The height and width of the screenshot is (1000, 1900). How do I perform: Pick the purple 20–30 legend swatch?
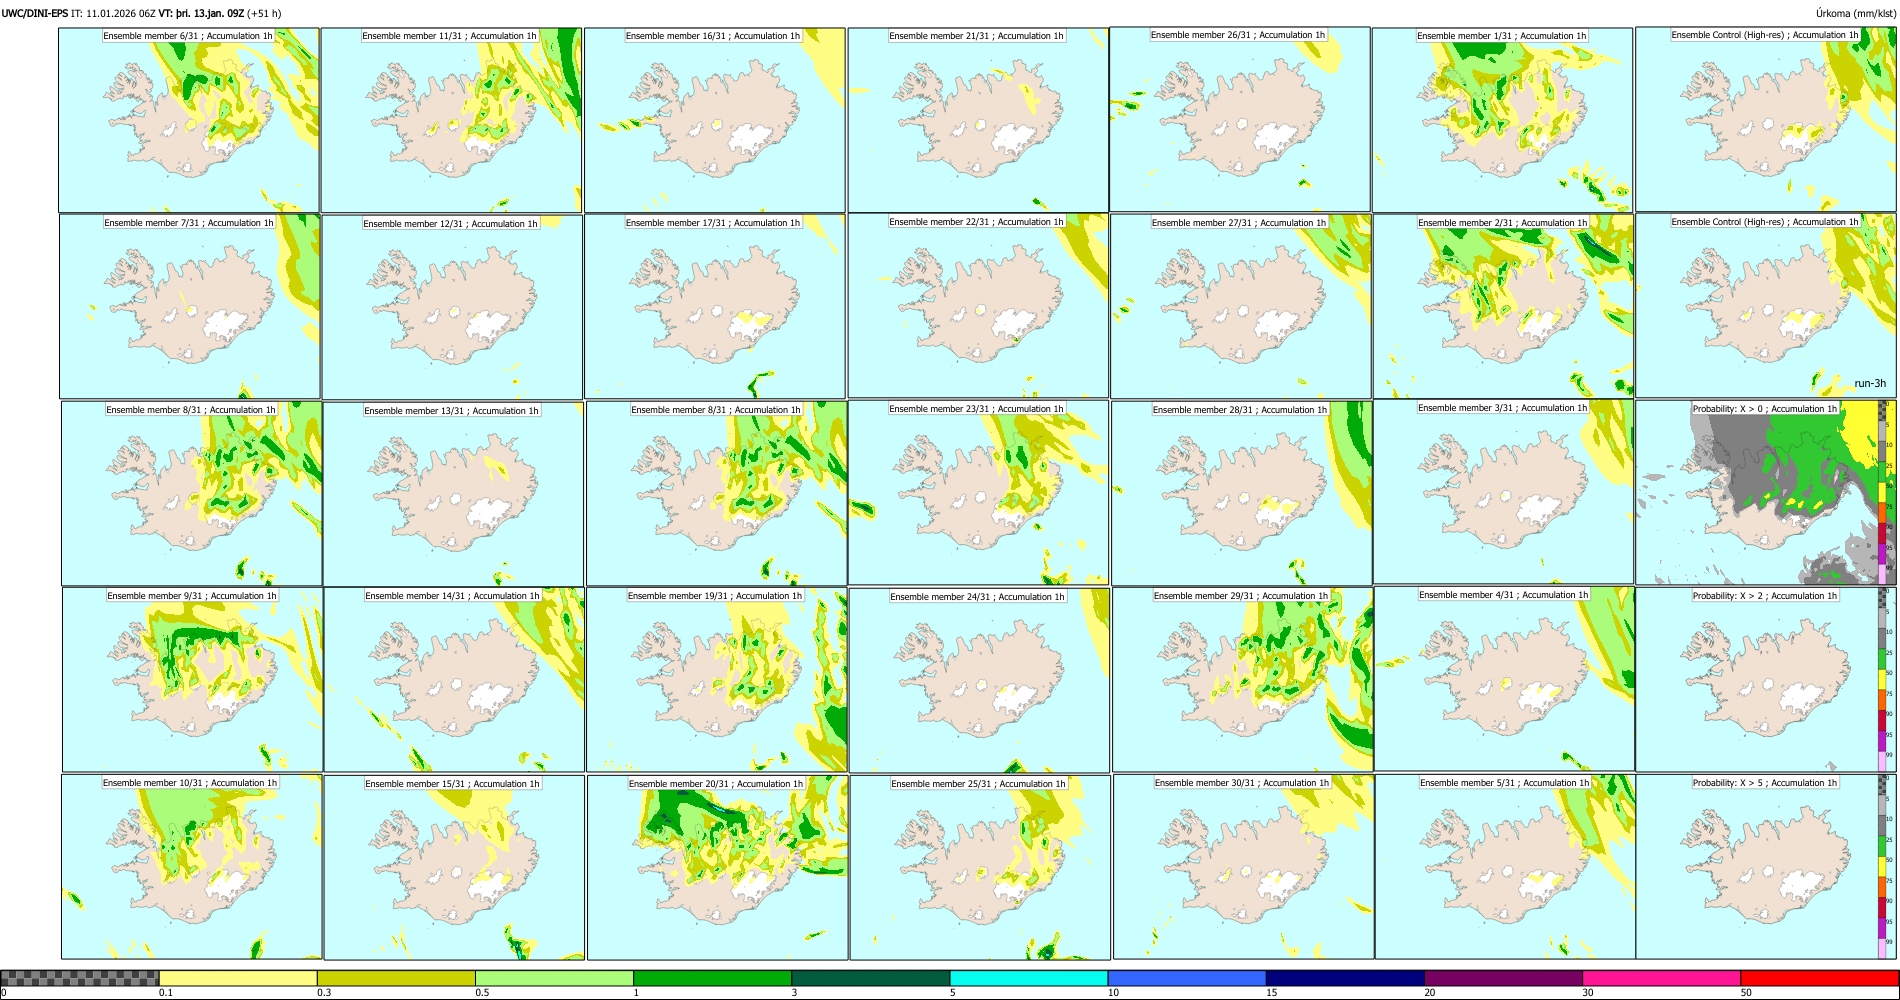tap(1503, 978)
